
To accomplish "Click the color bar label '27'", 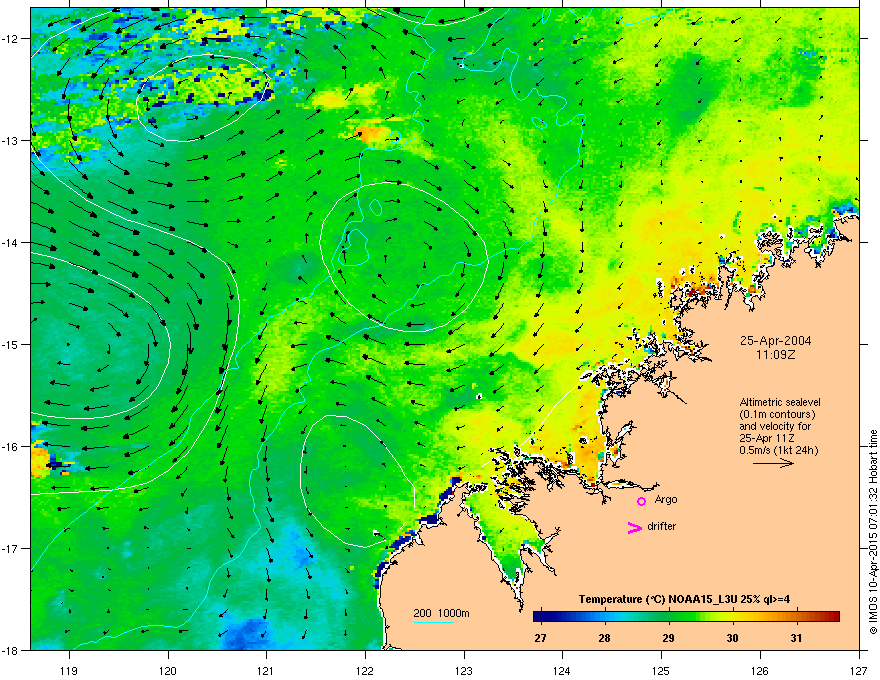I will point(540,638).
